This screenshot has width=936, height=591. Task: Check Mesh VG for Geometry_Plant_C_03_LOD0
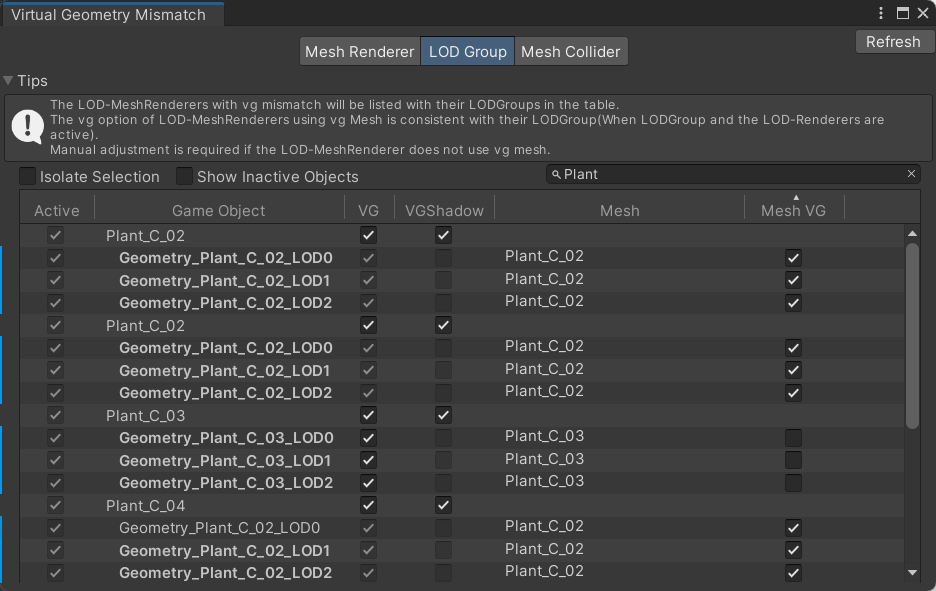(x=793, y=438)
